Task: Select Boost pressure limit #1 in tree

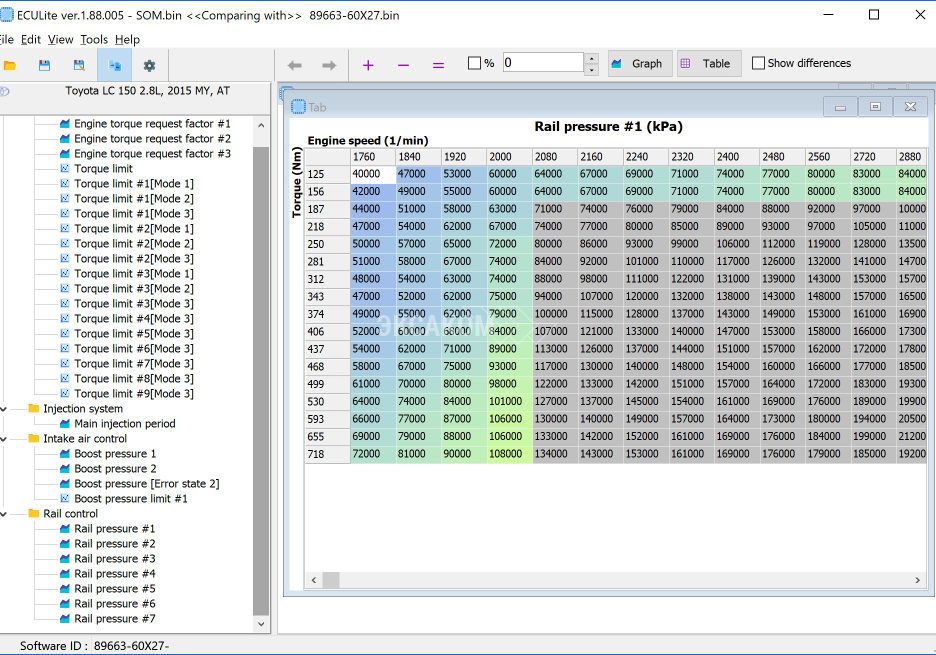Action: coord(130,499)
